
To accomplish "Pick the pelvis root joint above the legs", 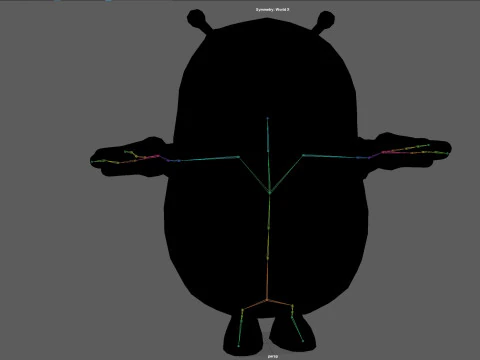I will tap(267, 301).
